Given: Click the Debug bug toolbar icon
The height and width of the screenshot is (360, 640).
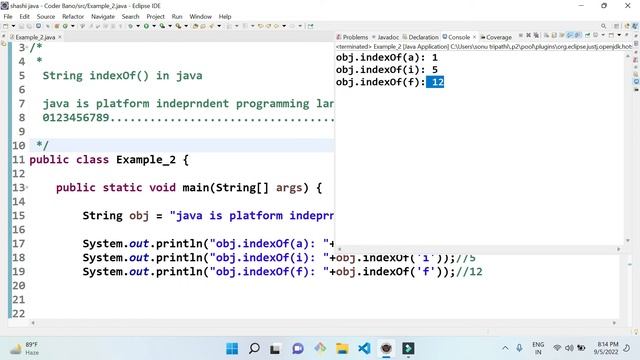Looking at the screenshot, I should (x=130, y=26).
